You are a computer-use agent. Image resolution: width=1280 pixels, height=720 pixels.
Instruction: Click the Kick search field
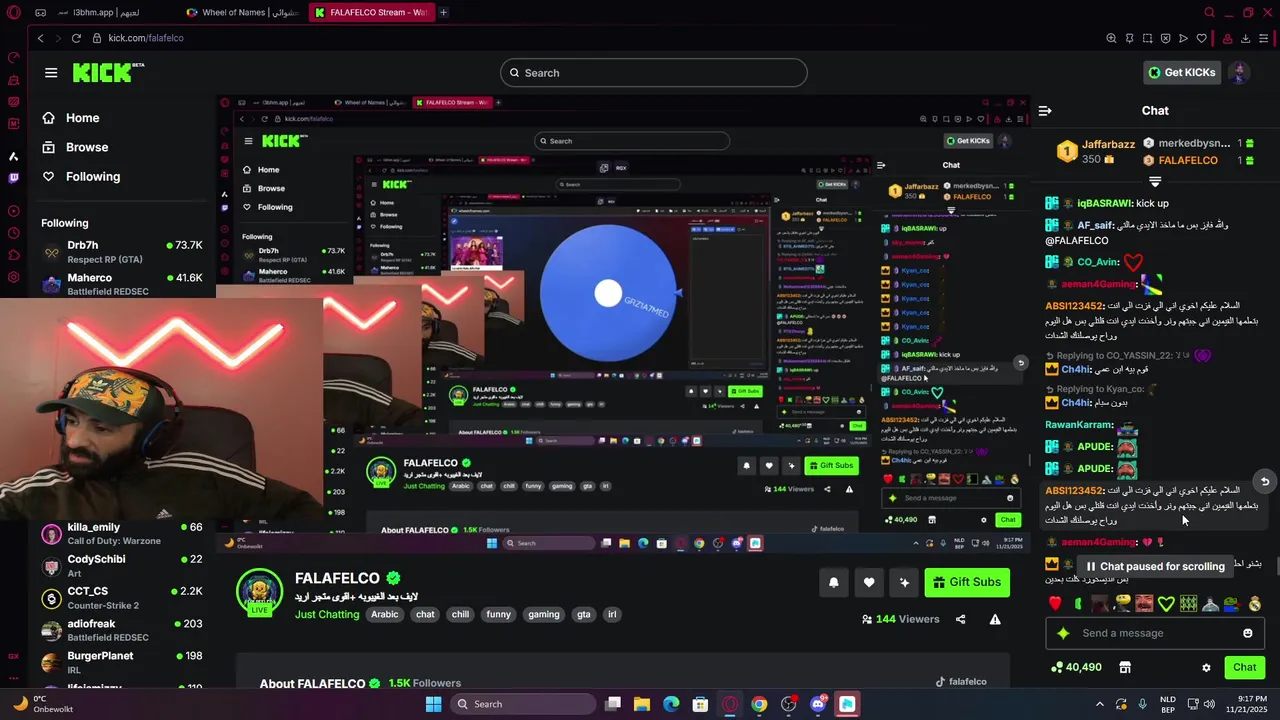tap(653, 73)
